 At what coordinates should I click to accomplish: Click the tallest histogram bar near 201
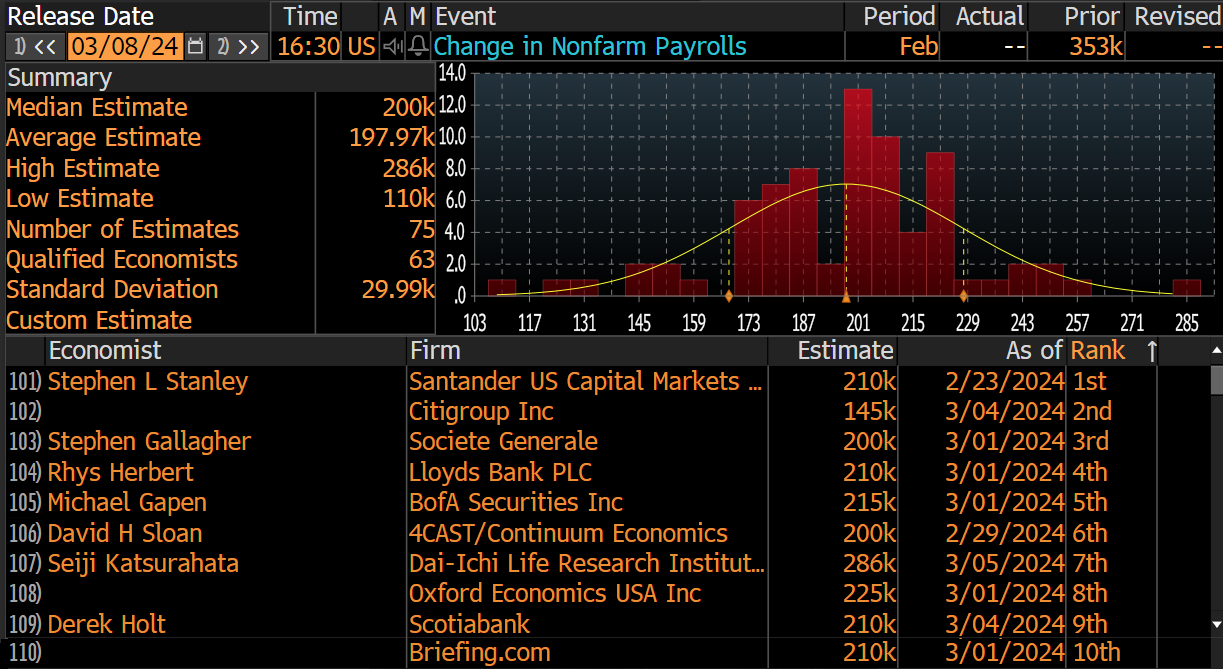pyautogui.click(x=858, y=193)
